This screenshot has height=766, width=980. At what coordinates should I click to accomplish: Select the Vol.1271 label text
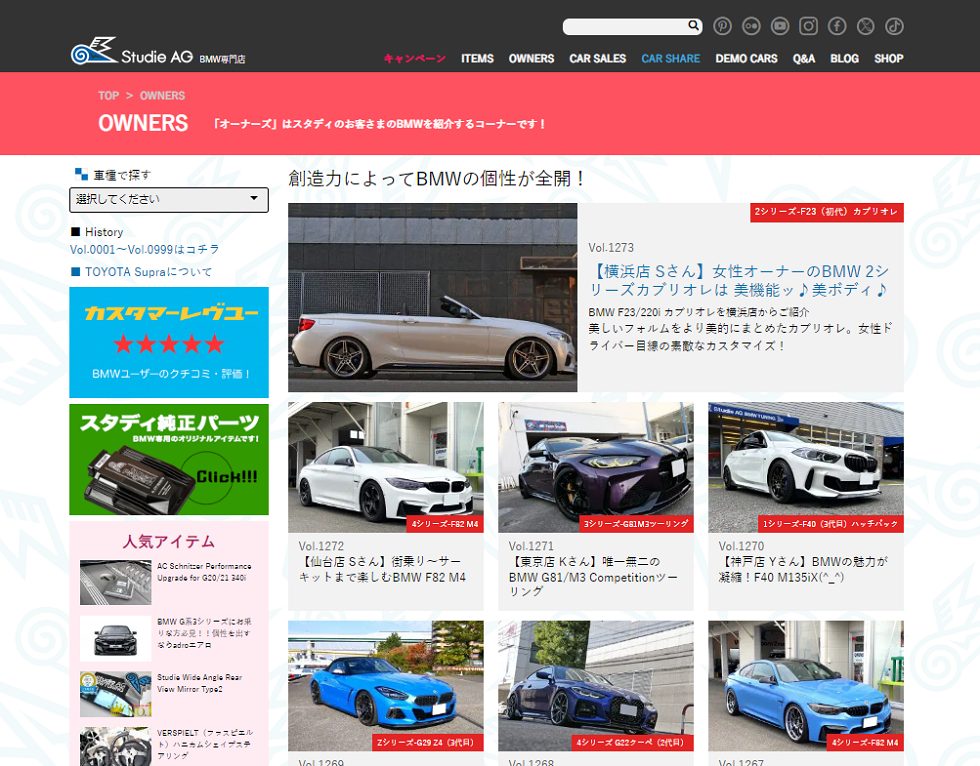(x=531, y=546)
